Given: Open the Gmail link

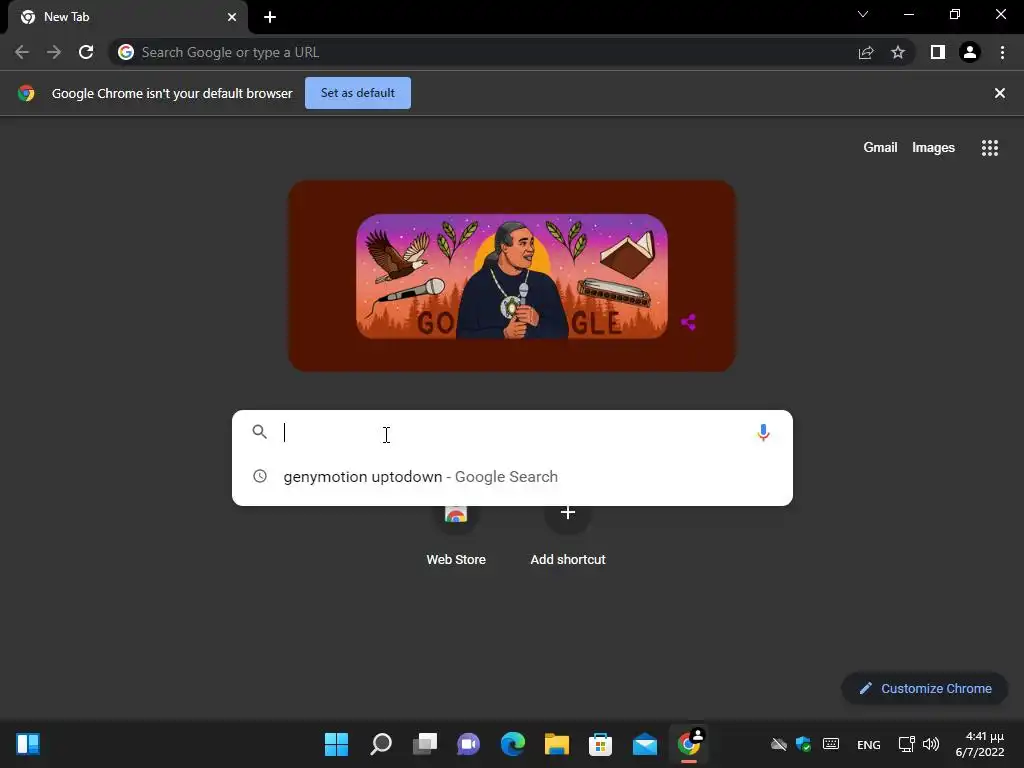Looking at the screenshot, I should coord(880,148).
